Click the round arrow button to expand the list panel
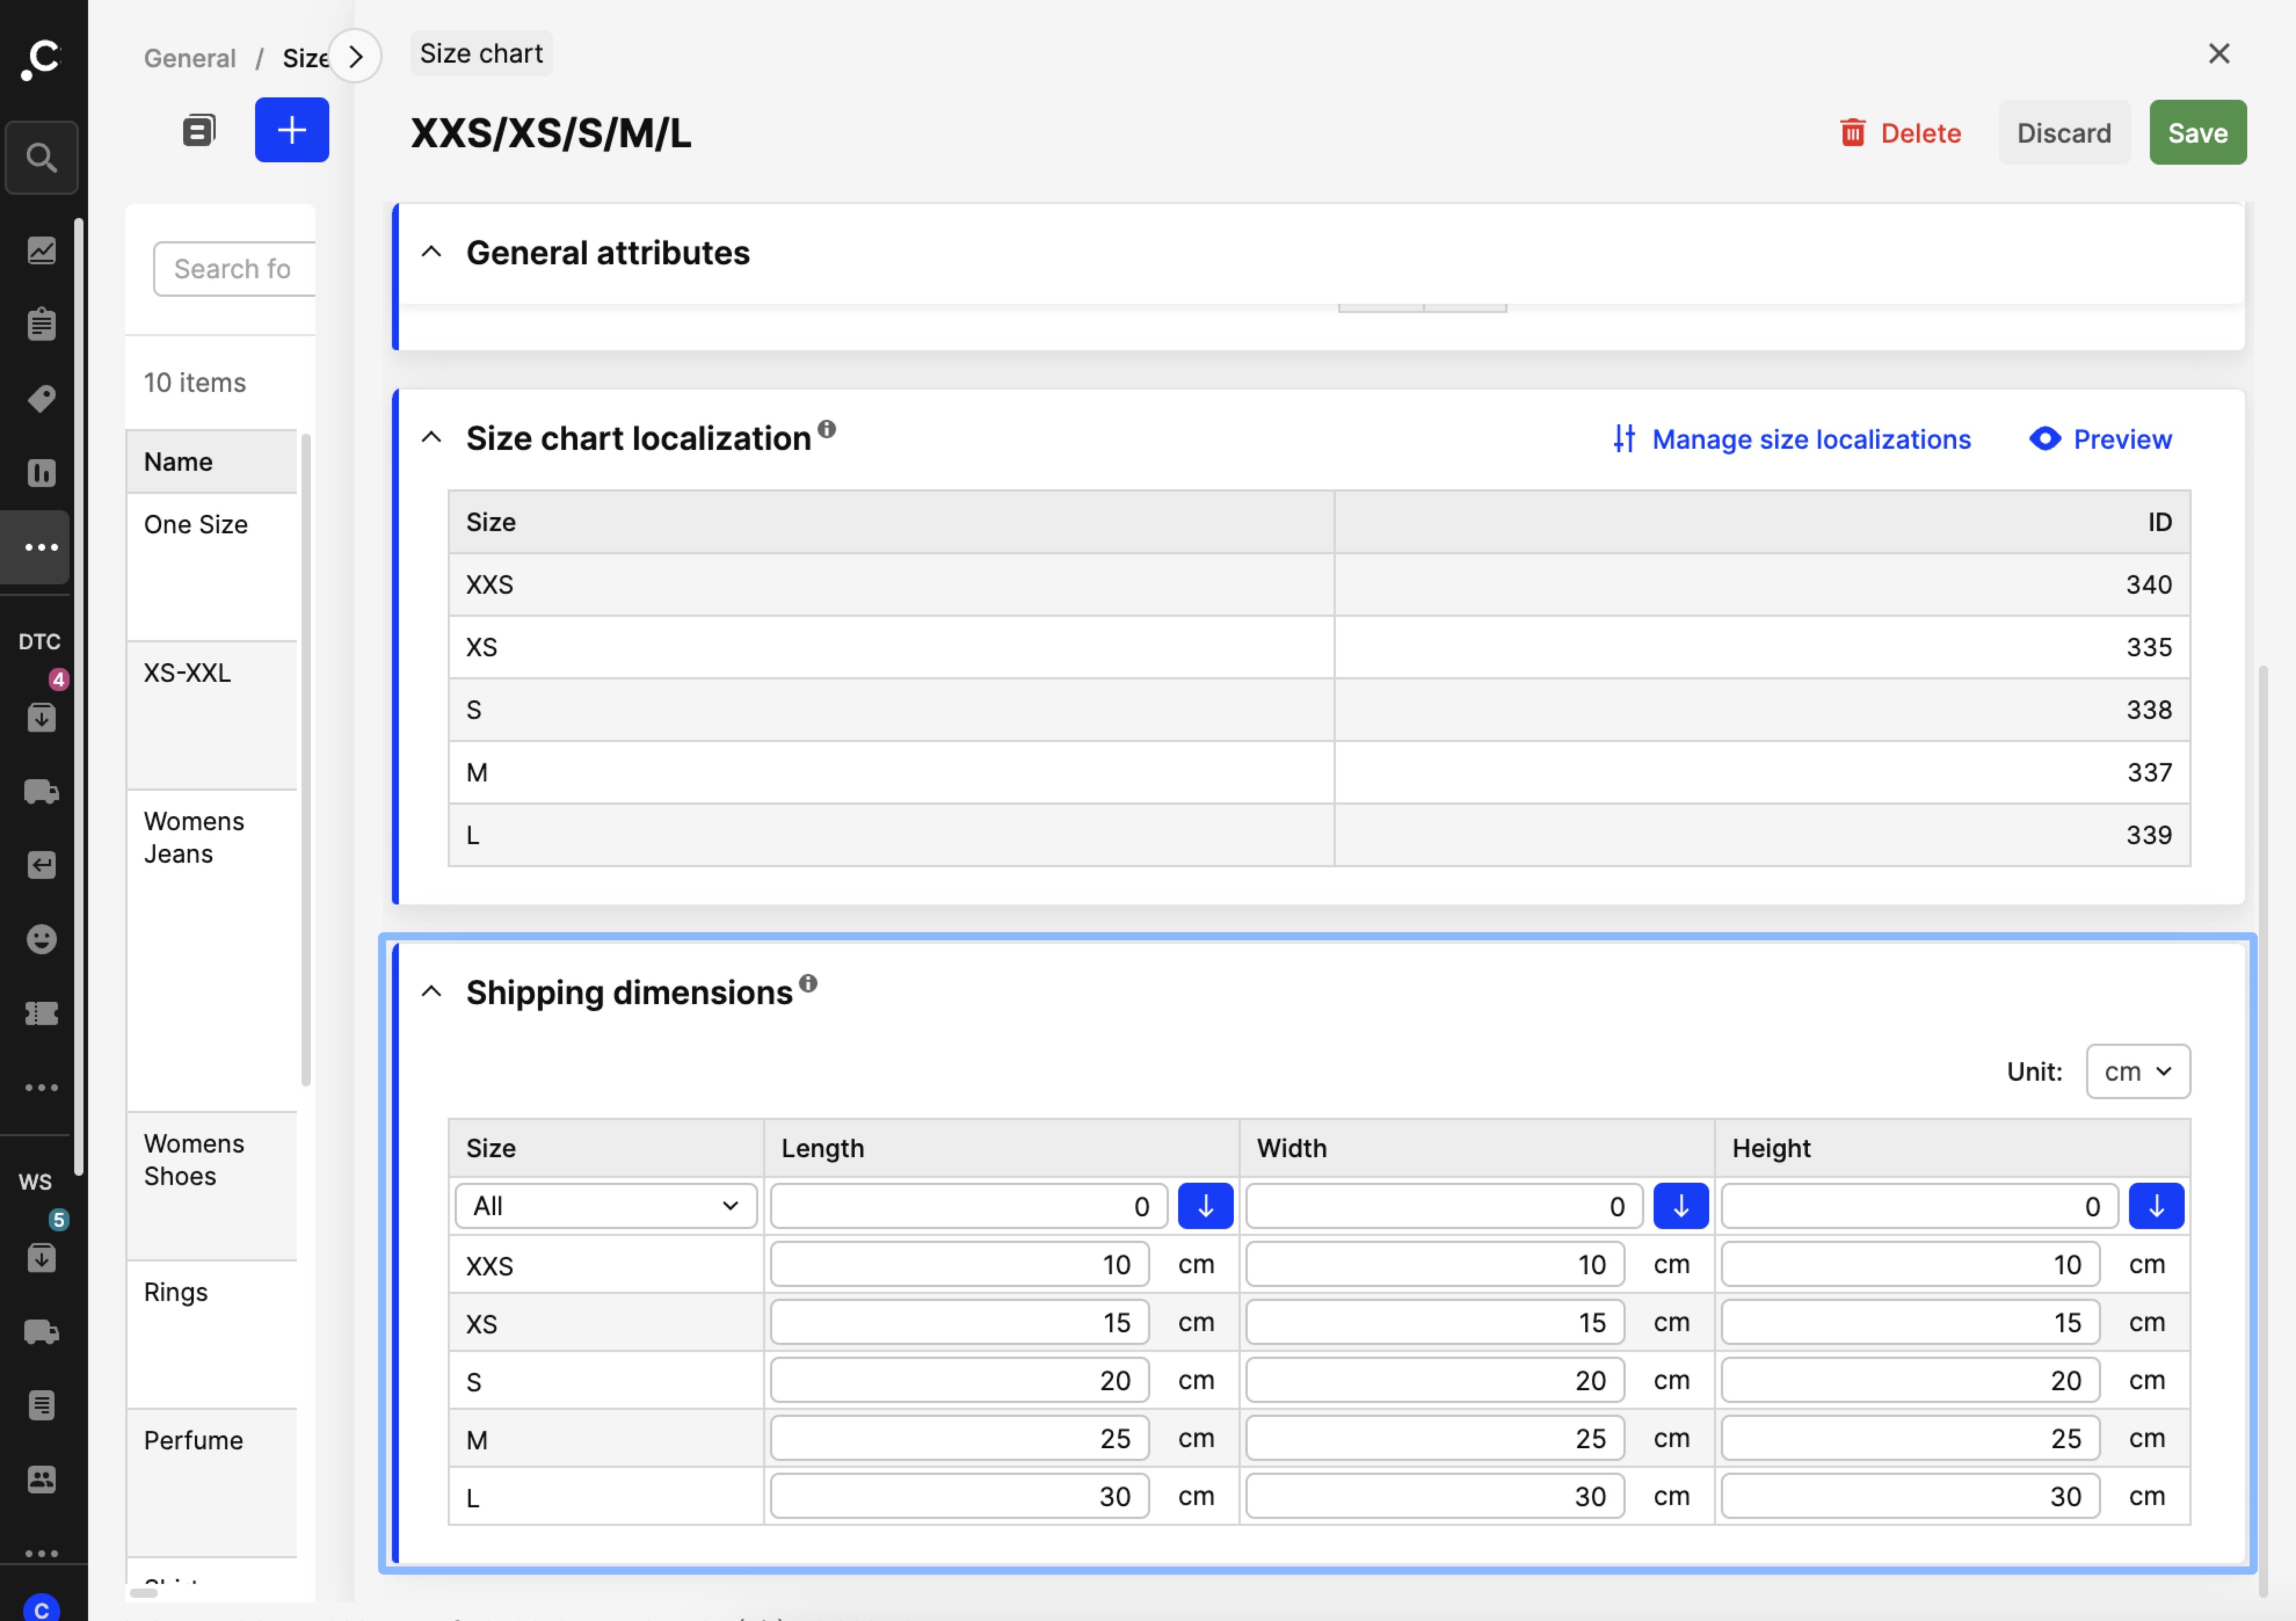This screenshot has width=2296, height=1621. coord(355,57)
